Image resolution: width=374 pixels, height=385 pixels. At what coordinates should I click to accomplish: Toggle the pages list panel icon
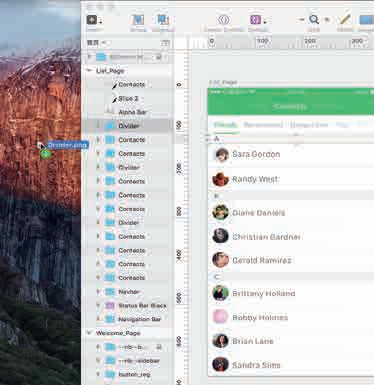(x=165, y=43)
